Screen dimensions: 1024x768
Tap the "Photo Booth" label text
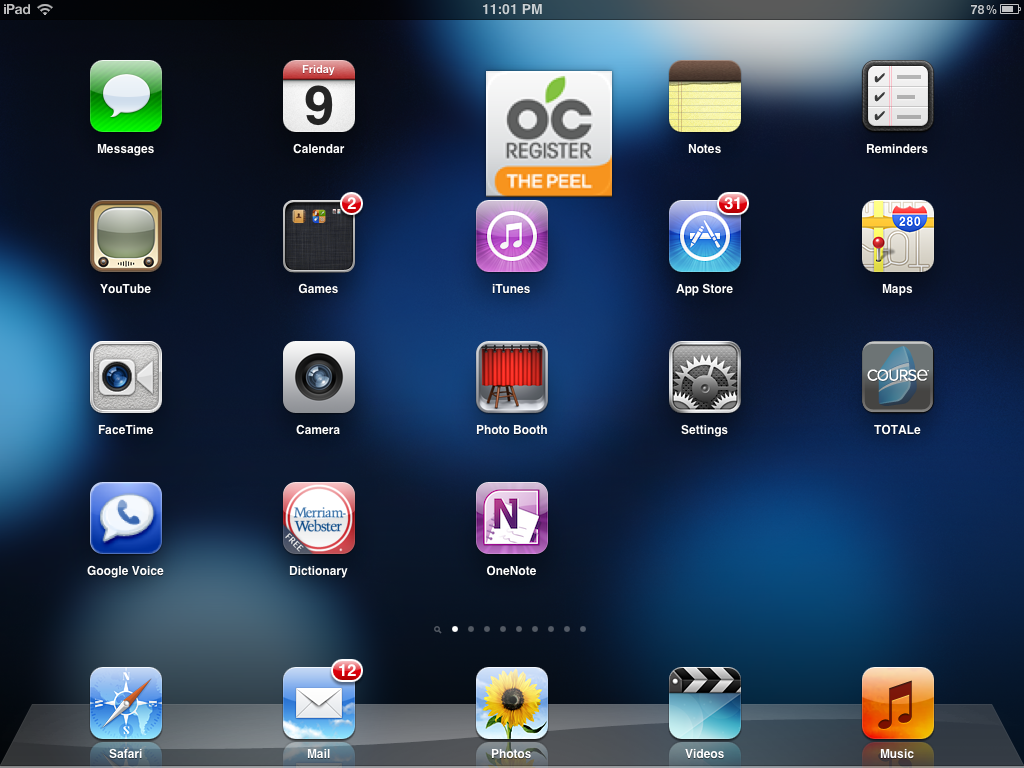tap(511, 430)
